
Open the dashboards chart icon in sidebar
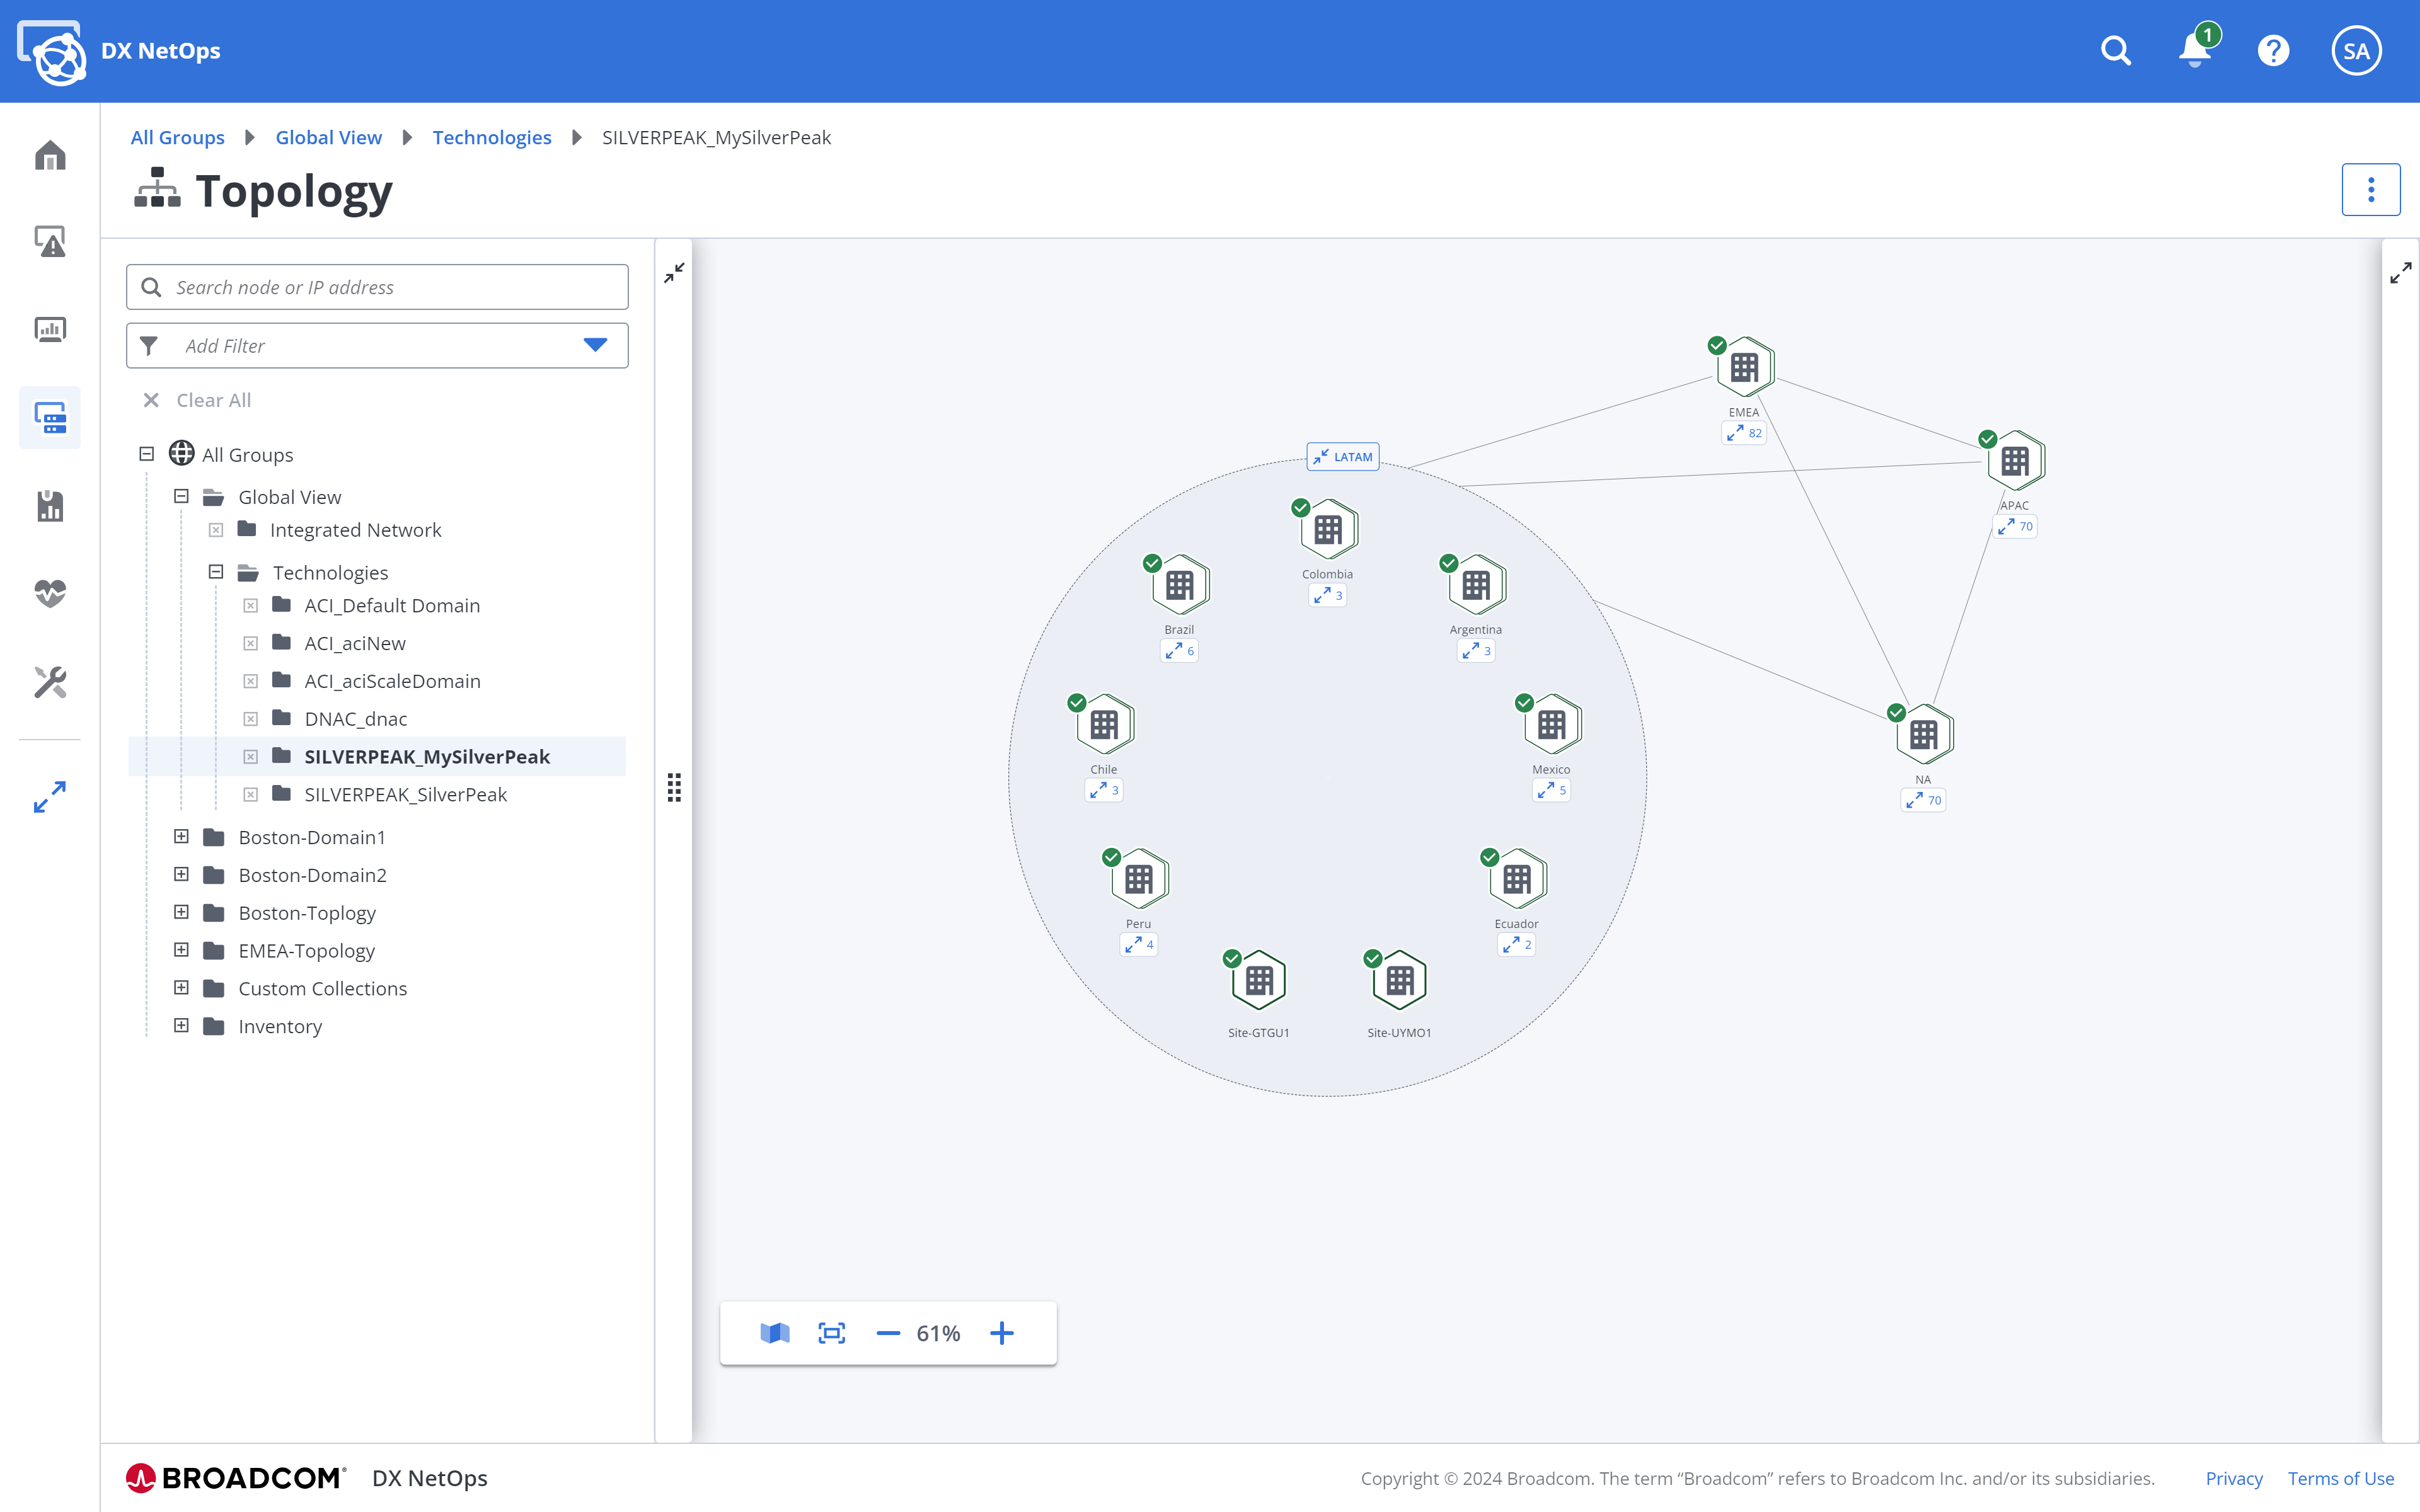click(x=50, y=329)
